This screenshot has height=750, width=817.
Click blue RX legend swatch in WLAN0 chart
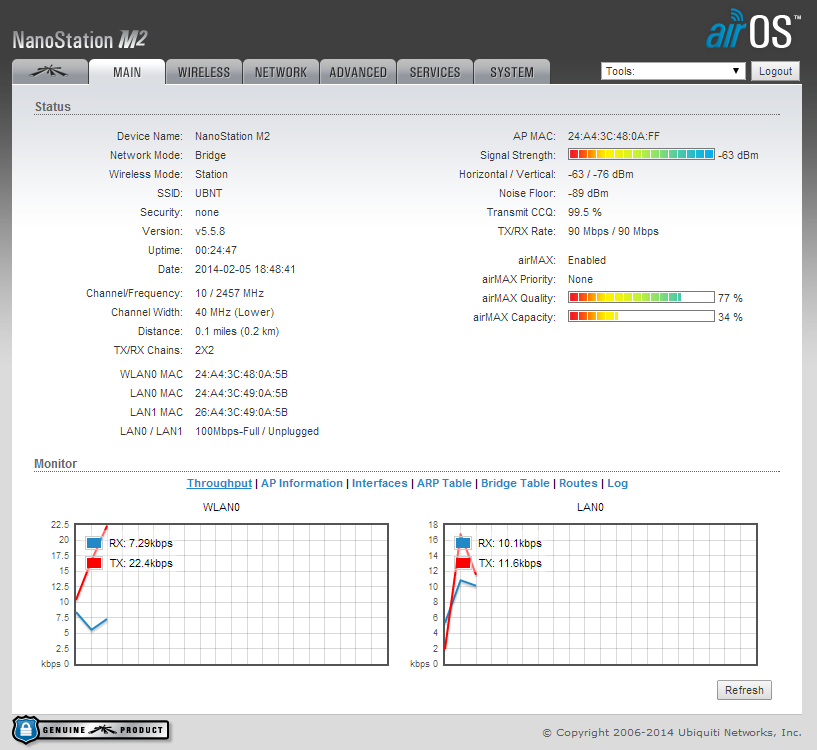coord(94,543)
